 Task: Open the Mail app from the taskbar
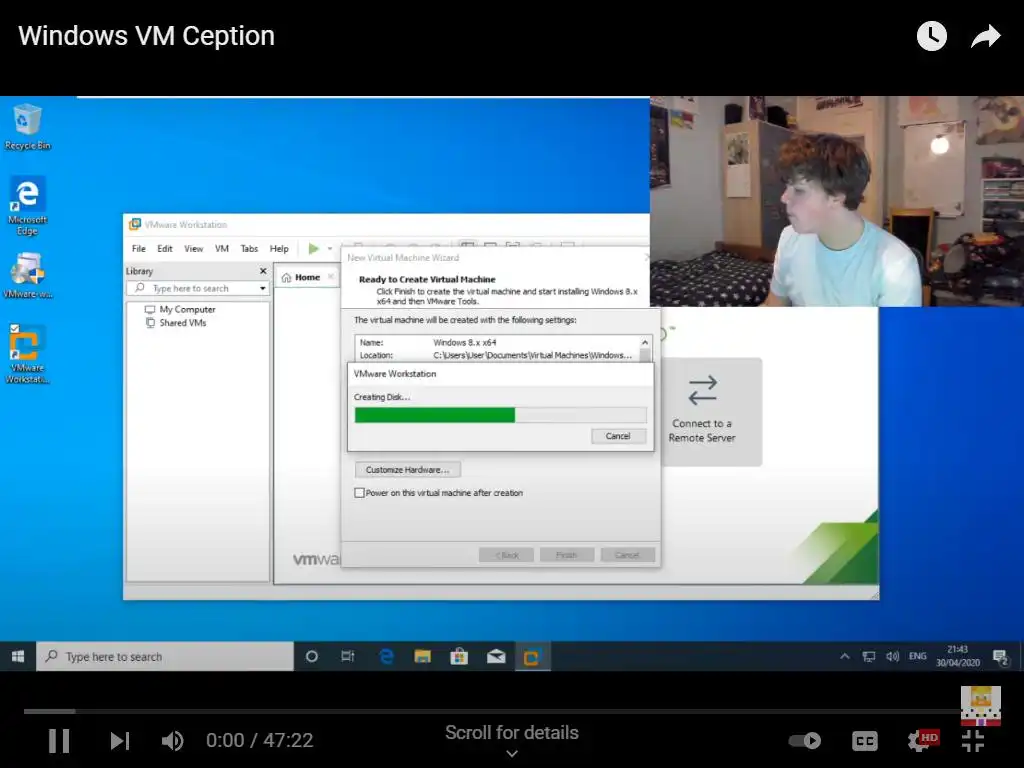(x=496, y=656)
